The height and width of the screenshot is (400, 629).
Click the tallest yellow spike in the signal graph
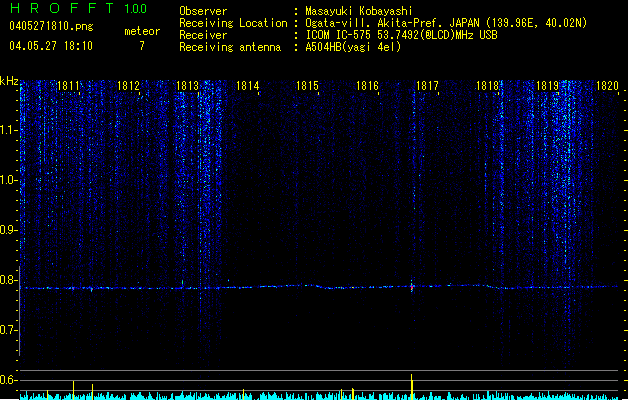pyautogui.click(x=412, y=387)
